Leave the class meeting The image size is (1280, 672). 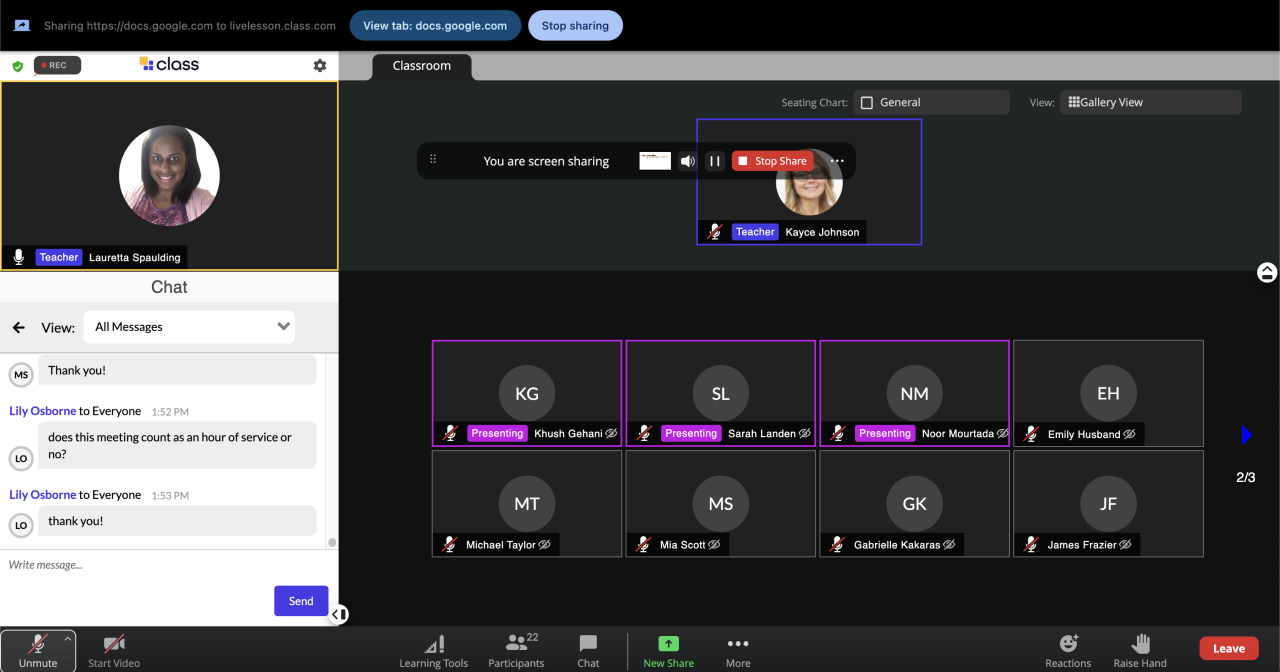(x=1229, y=648)
